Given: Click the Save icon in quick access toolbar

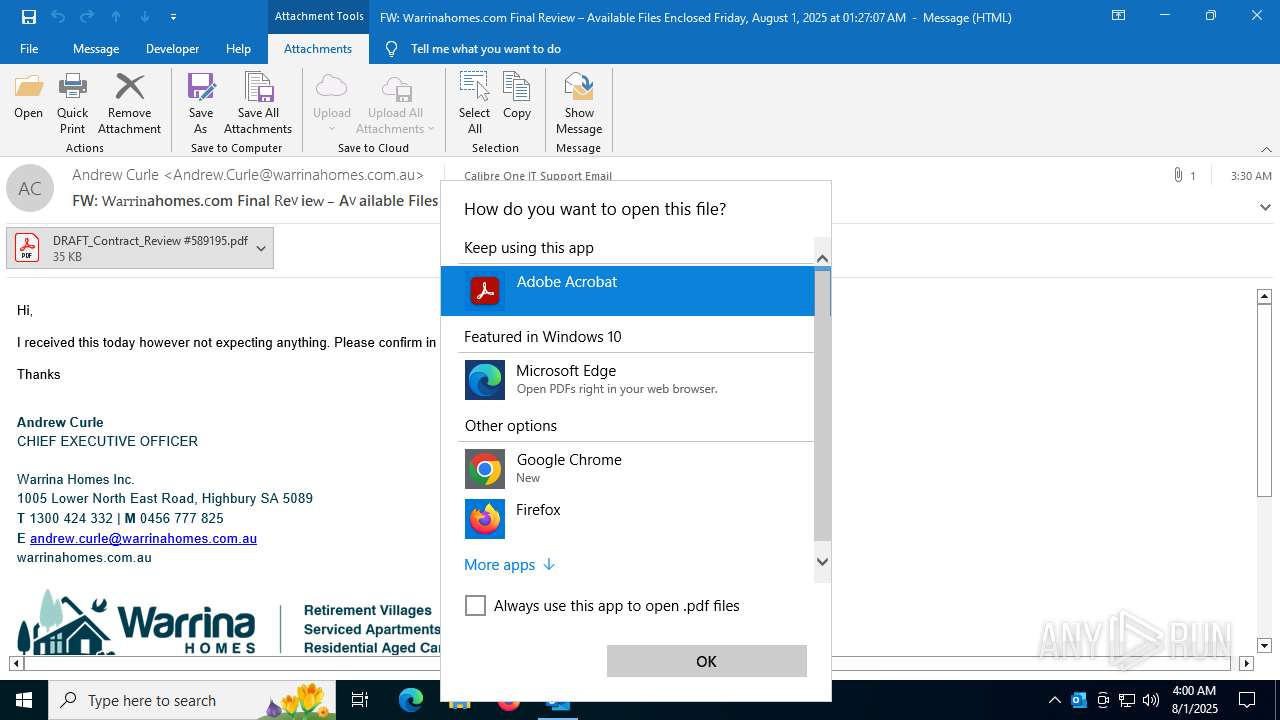Looking at the screenshot, I should [x=29, y=17].
